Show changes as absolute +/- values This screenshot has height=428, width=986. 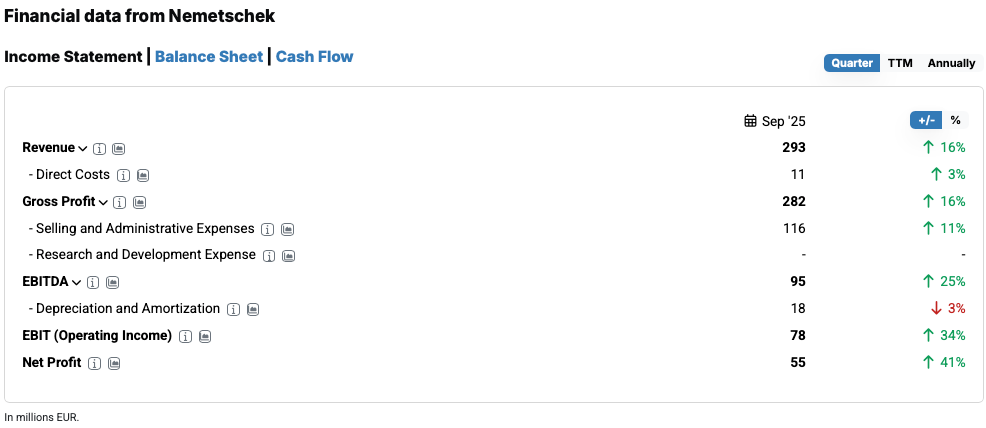pyautogui.click(x=926, y=120)
